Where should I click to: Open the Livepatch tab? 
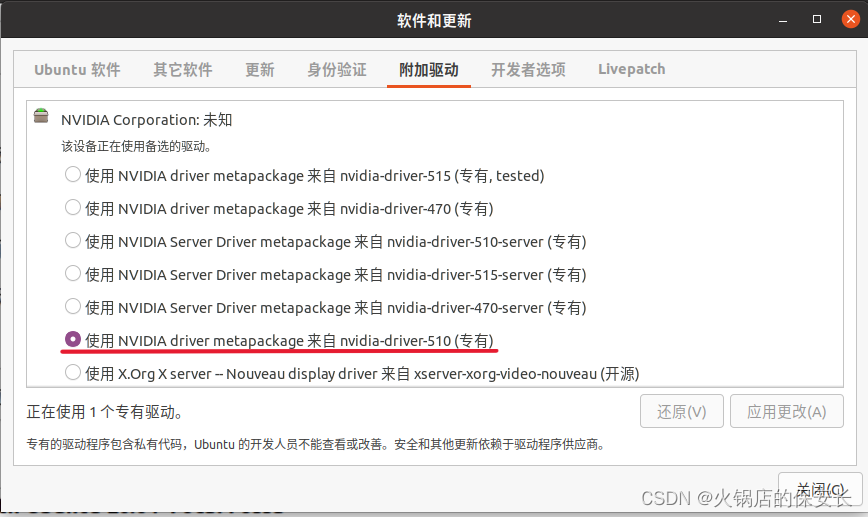coord(632,70)
